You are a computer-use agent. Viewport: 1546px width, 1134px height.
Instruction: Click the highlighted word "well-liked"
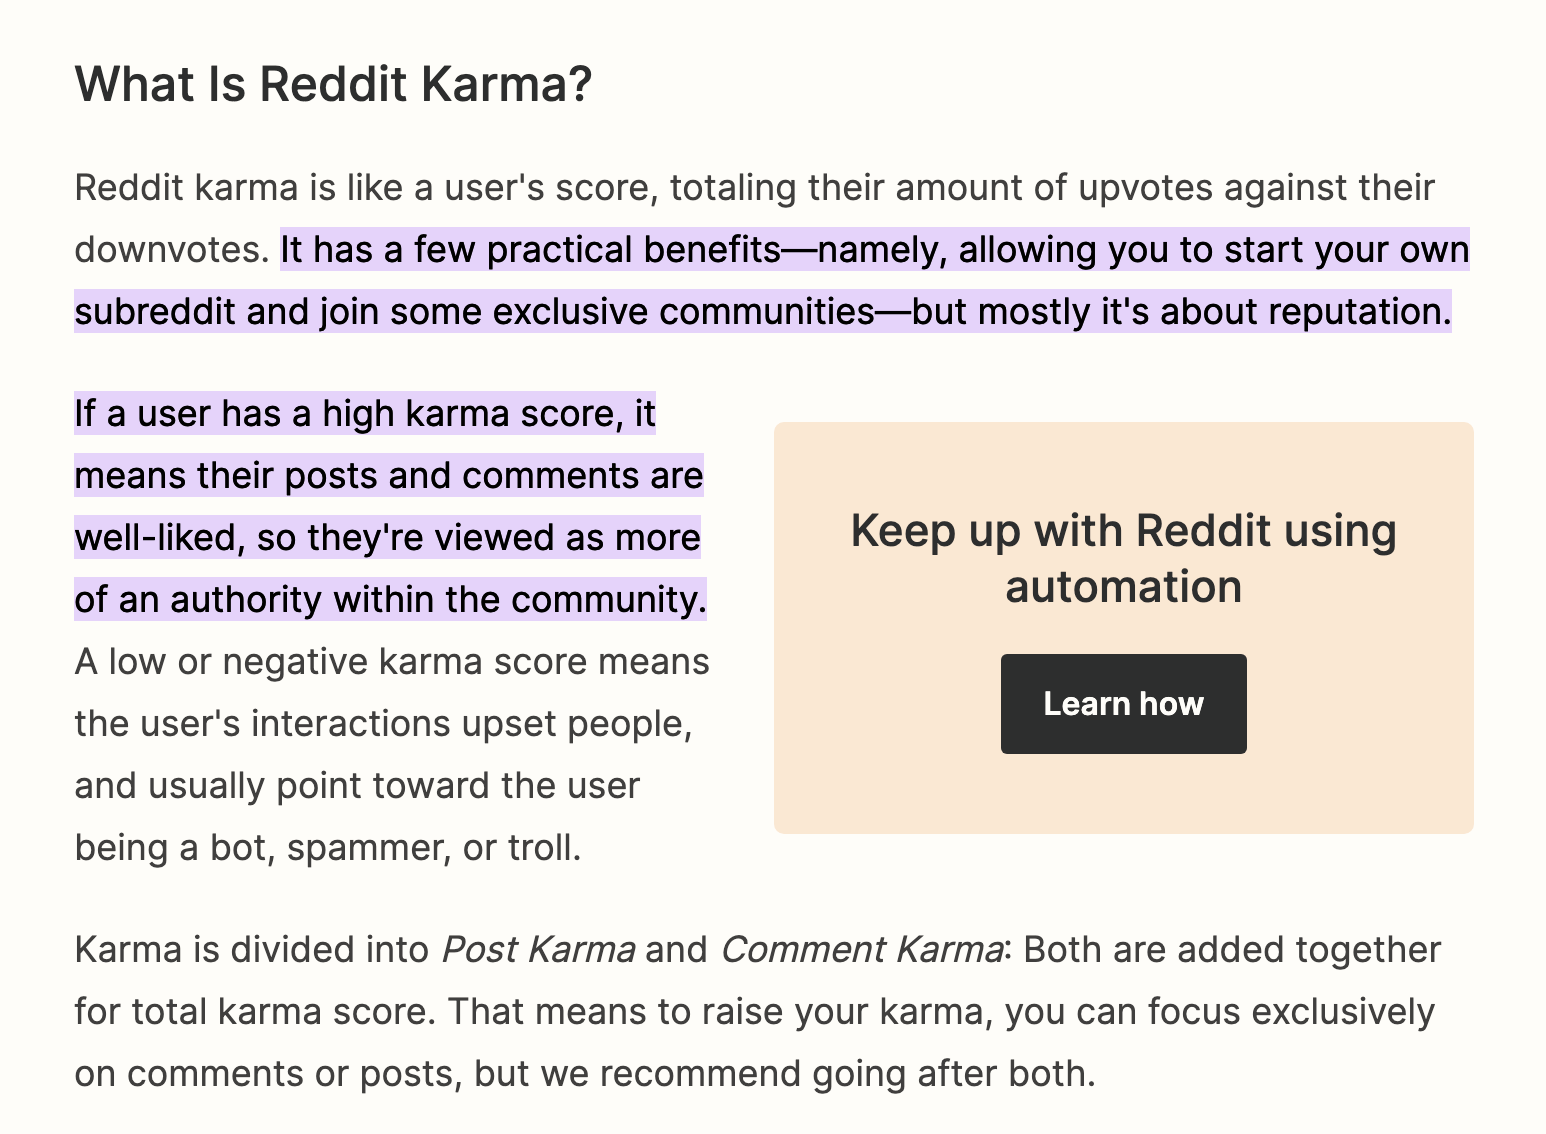click(x=159, y=538)
